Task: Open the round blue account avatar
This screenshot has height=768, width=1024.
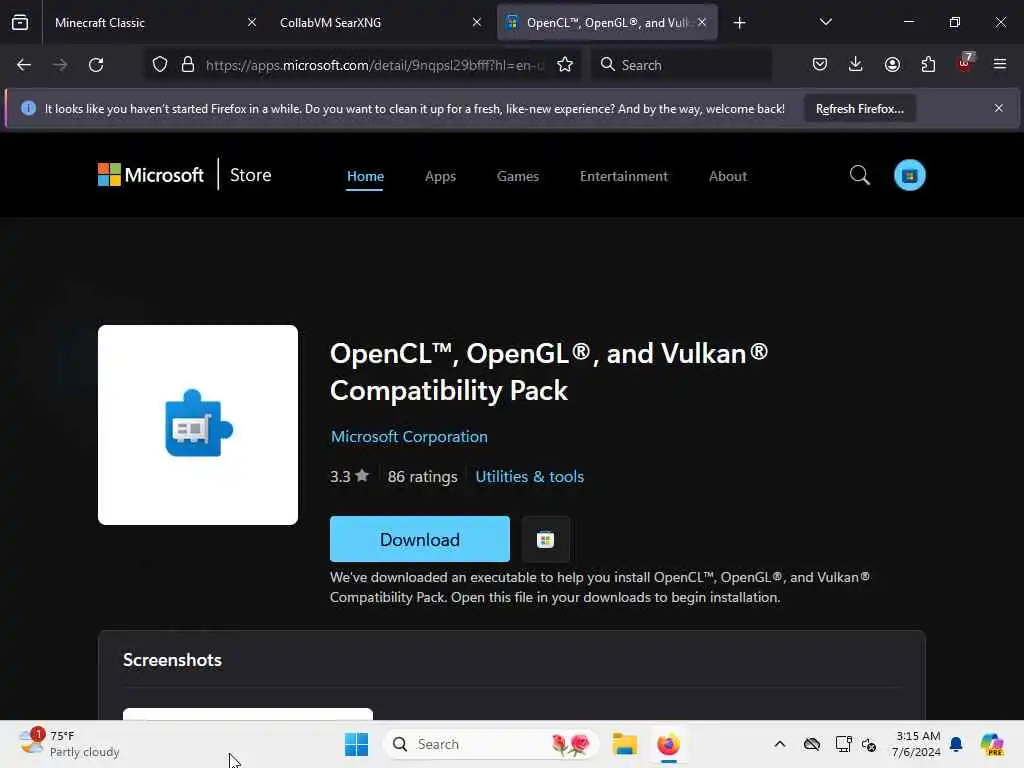Action: [x=910, y=175]
